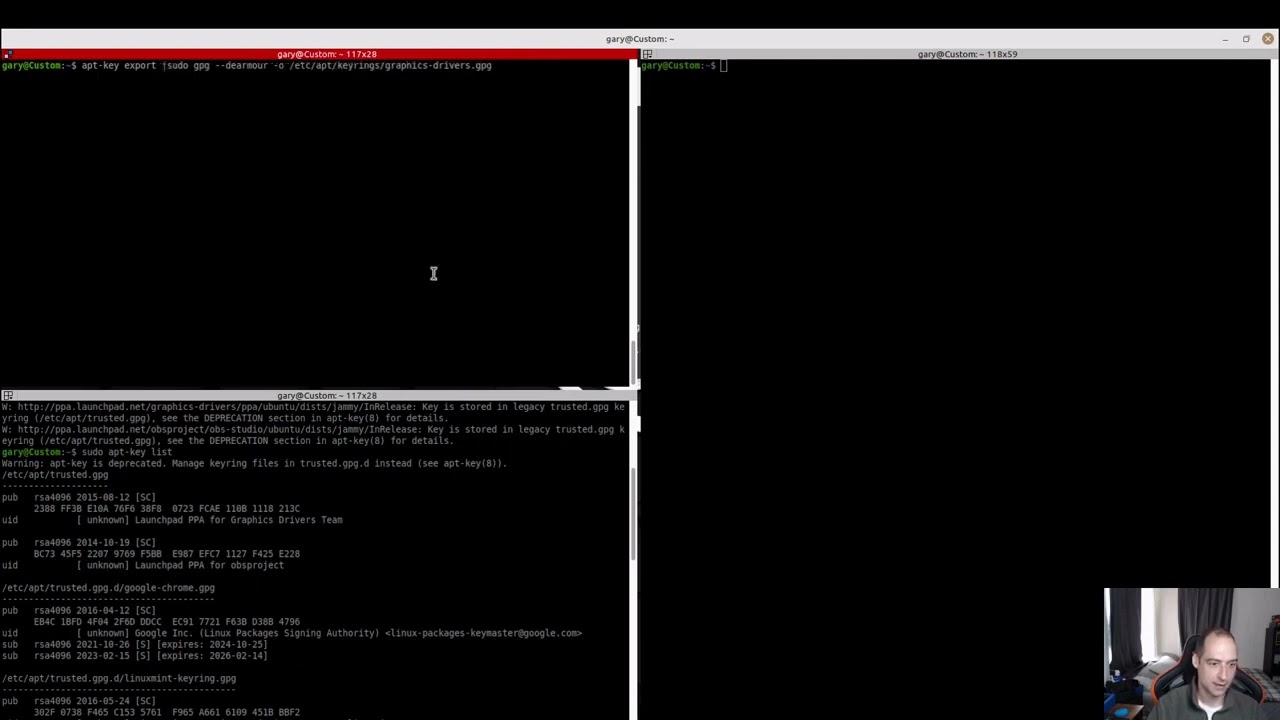Screen dimensions: 1280x720
Task: Click sub key line expiring 2026-02-14
Action: pyautogui.click(x=134, y=656)
